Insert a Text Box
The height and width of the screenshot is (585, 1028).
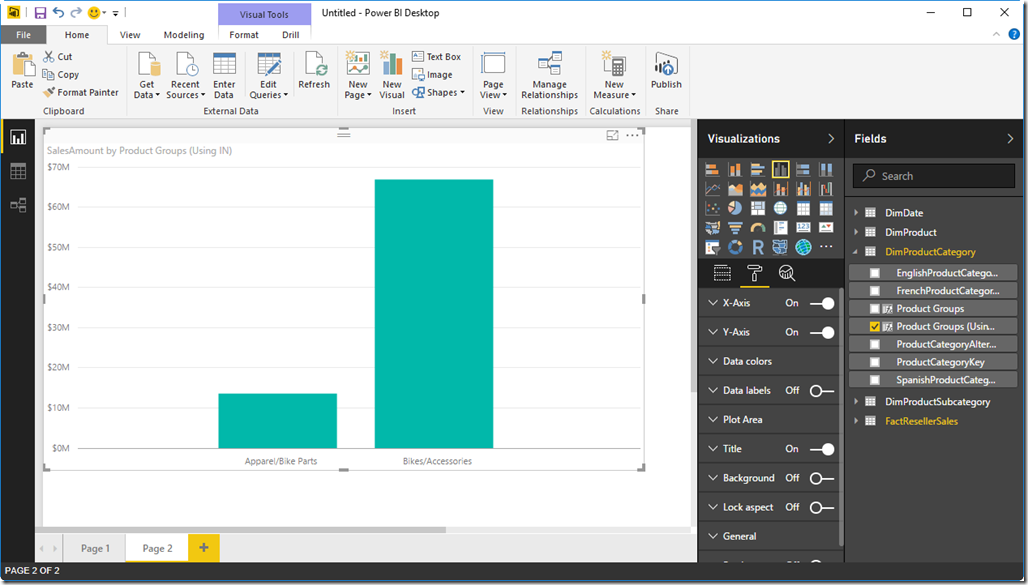(x=437, y=56)
